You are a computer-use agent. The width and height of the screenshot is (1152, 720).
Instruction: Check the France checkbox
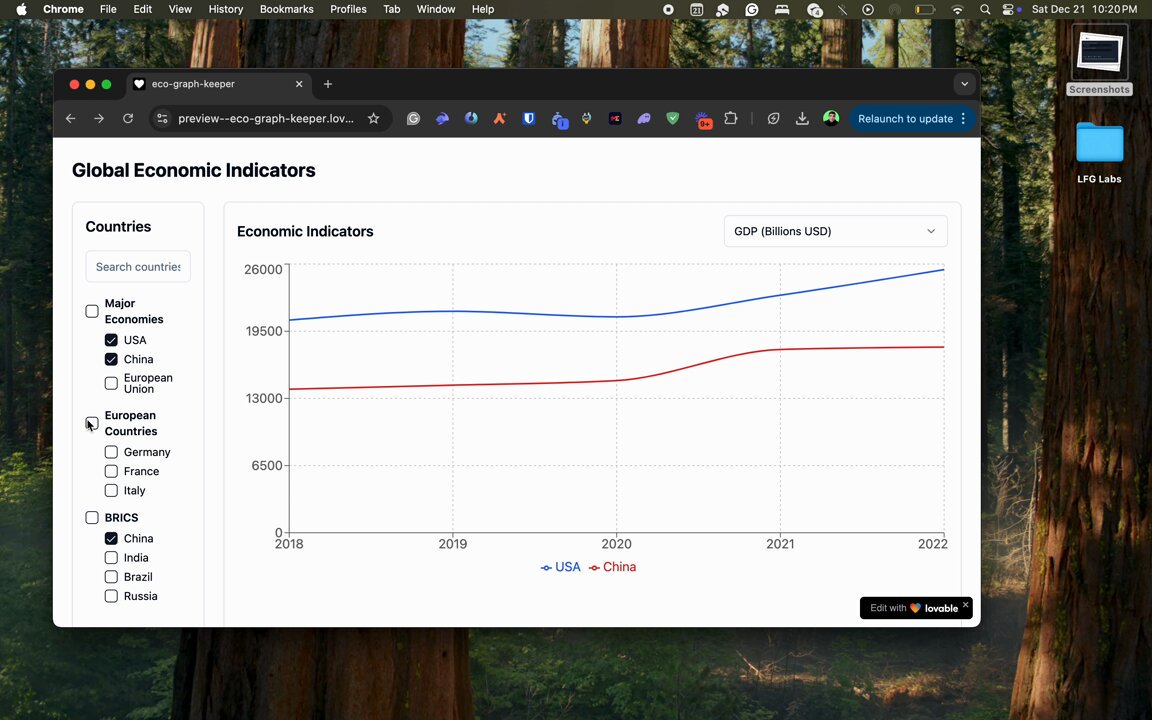point(111,471)
